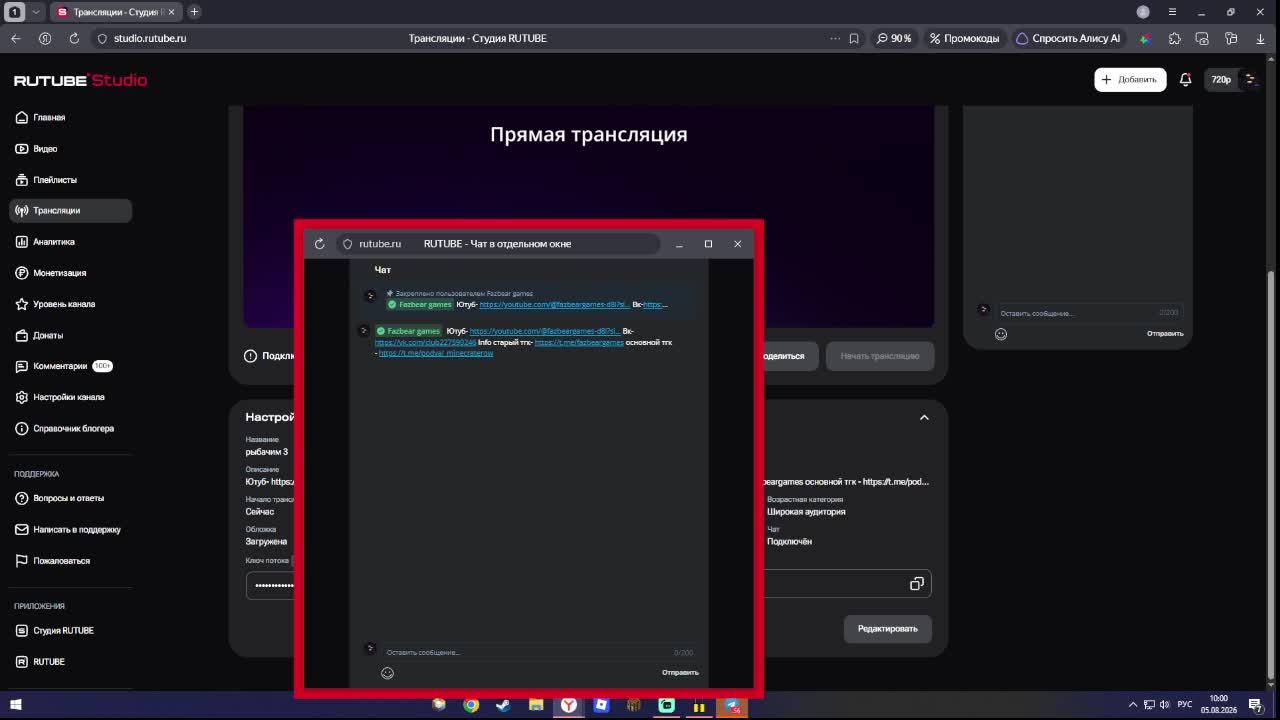Reload the chat popup window
This screenshot has height=720, width=1280.
coord(319,244)
